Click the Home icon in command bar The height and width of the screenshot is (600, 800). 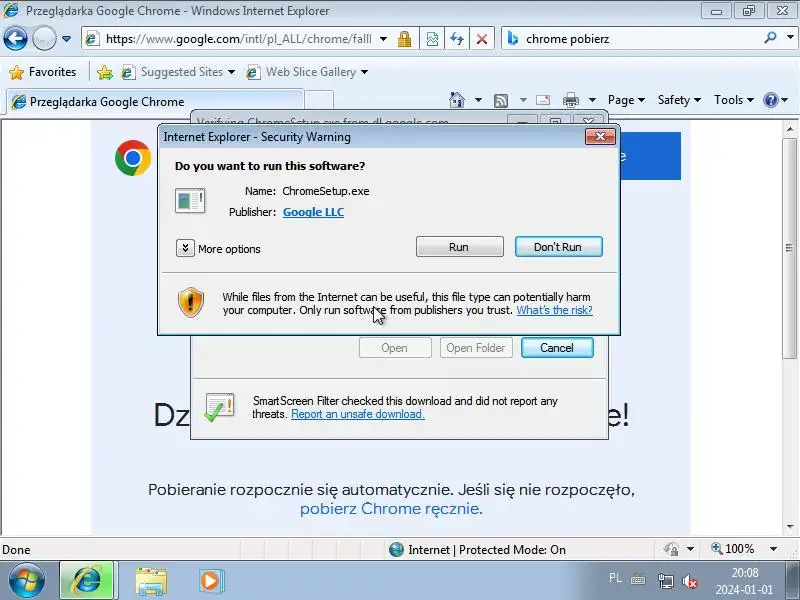click(x=457, y=99)
